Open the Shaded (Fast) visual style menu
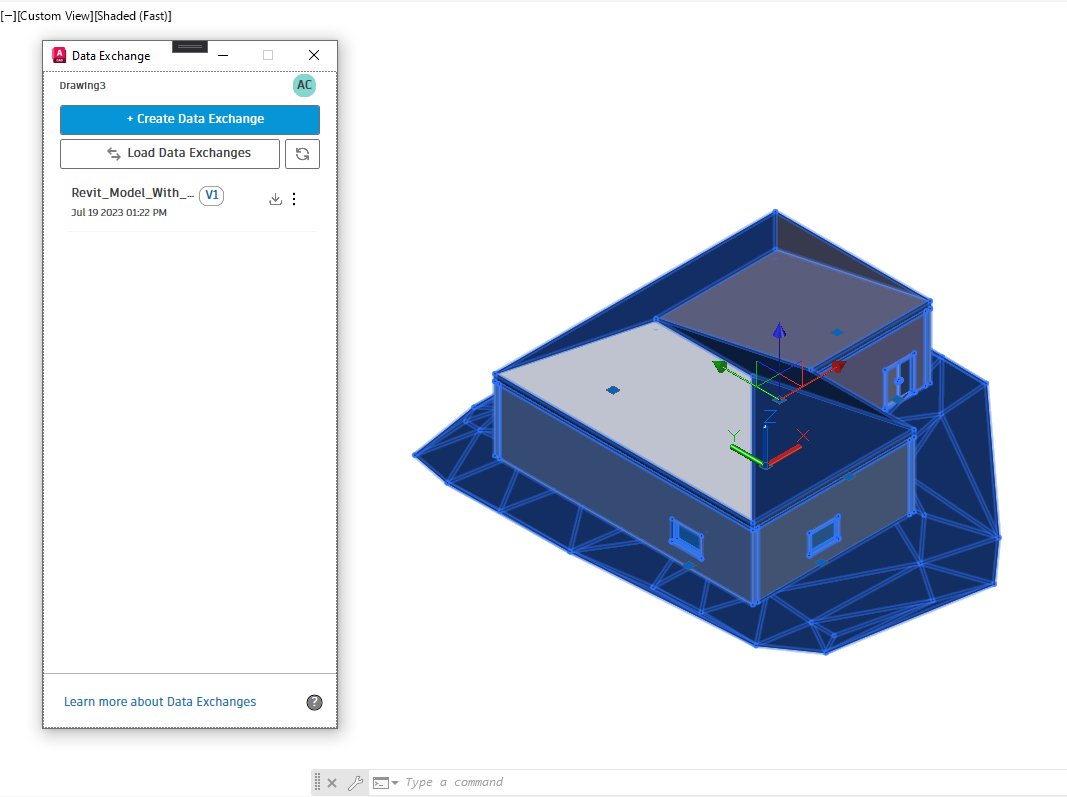Screen dimensions: 1067x797 click(x=132, y=16)
